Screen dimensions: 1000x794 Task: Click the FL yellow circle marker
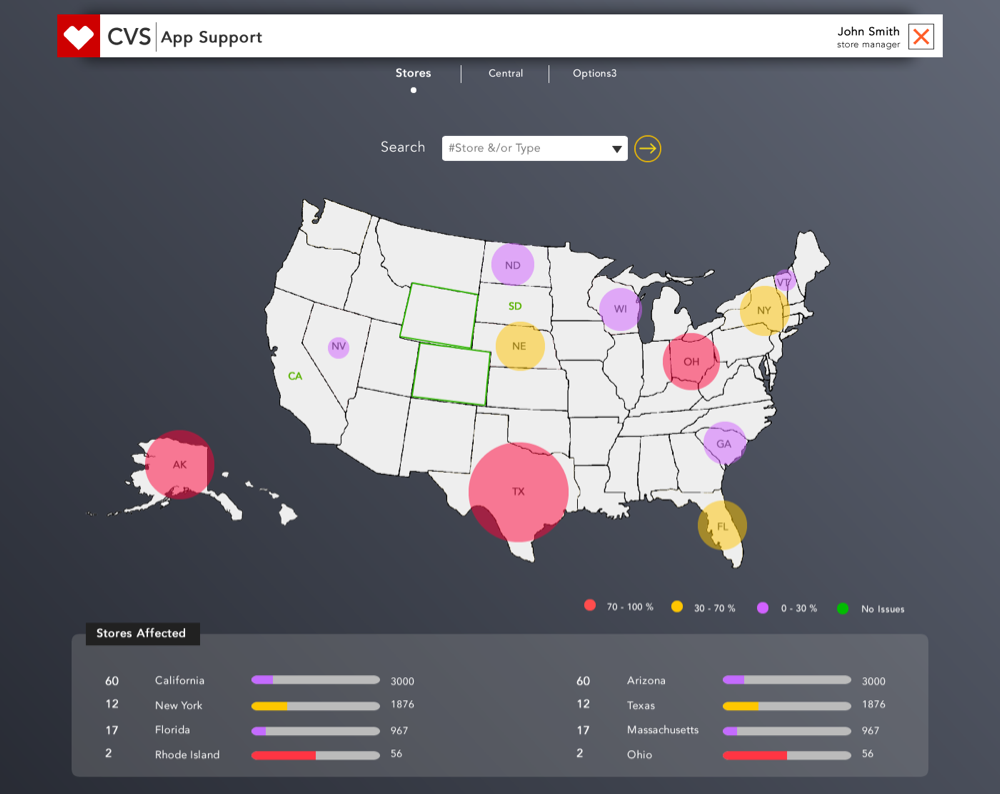722,526
